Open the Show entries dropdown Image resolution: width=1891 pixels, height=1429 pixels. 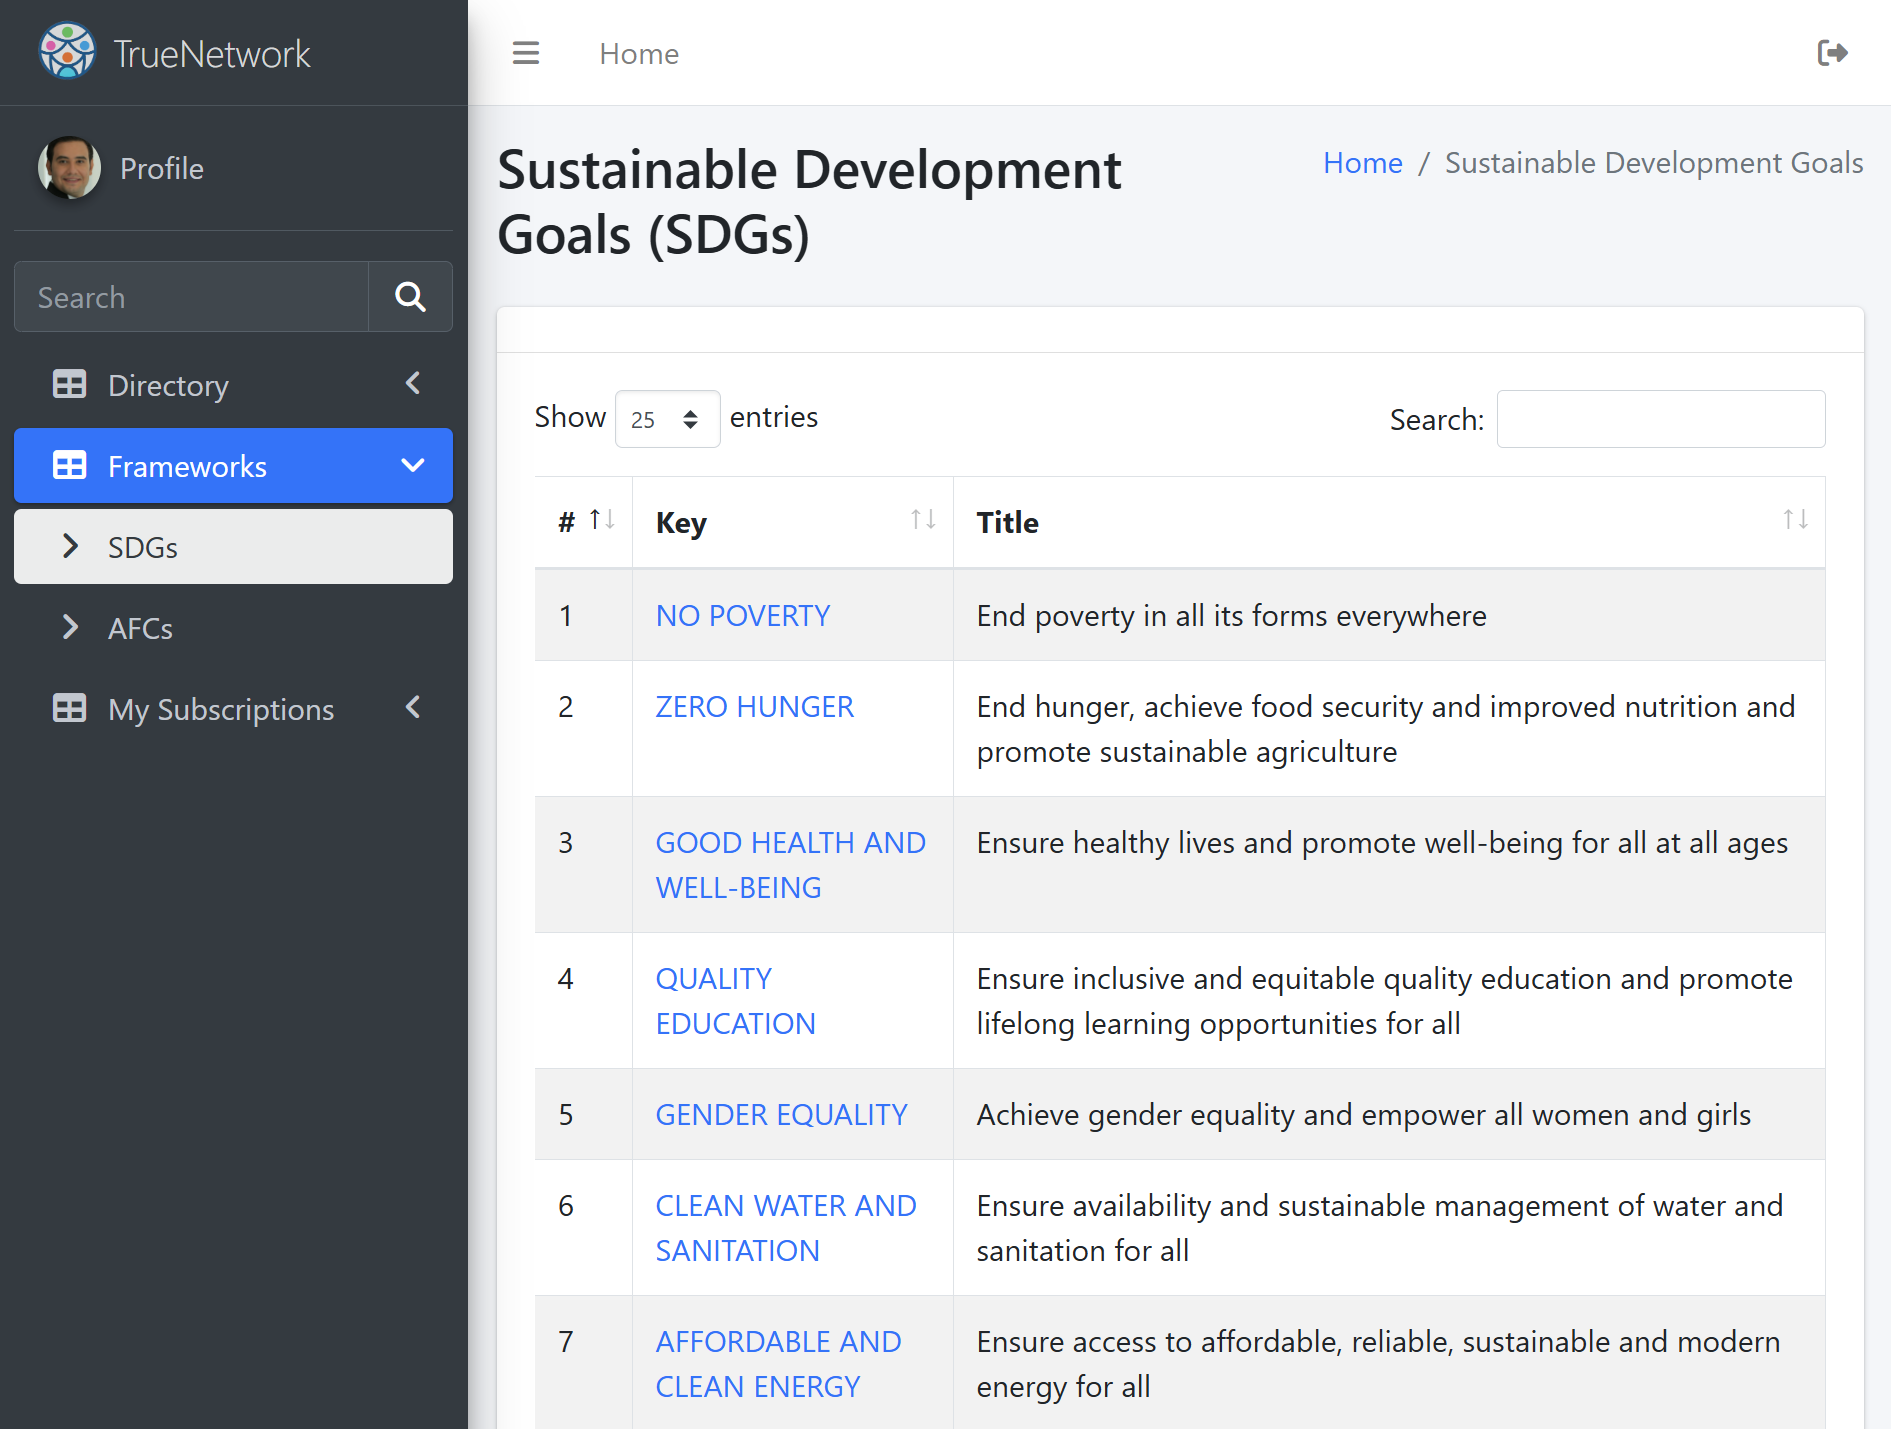(x=667, y=419)
